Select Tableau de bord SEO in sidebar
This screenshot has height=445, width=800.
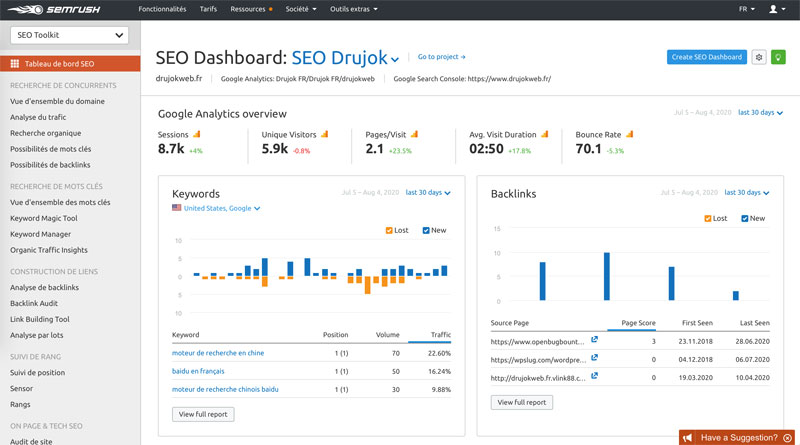(70, 64)
